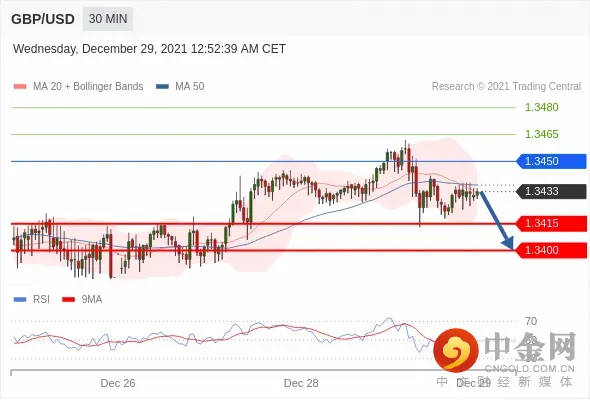Toggle the MA 50 legend label

(x=190, y=87)
